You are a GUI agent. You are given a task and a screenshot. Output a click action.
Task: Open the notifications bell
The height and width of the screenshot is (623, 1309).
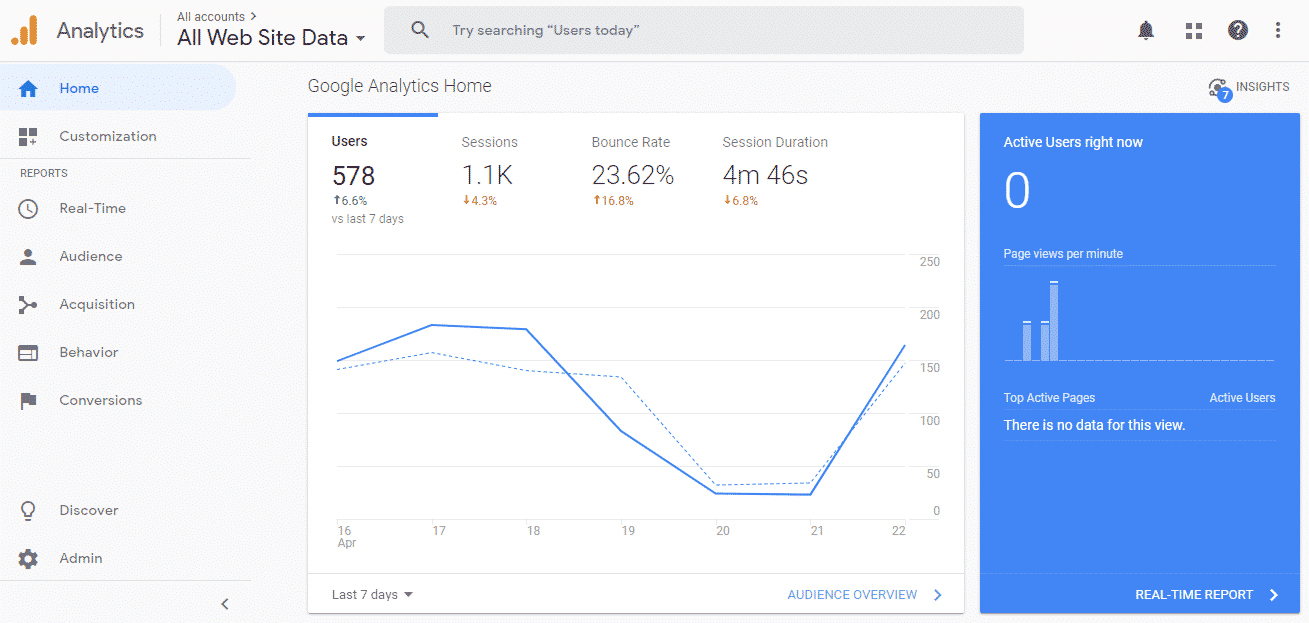coord(1146,30)
